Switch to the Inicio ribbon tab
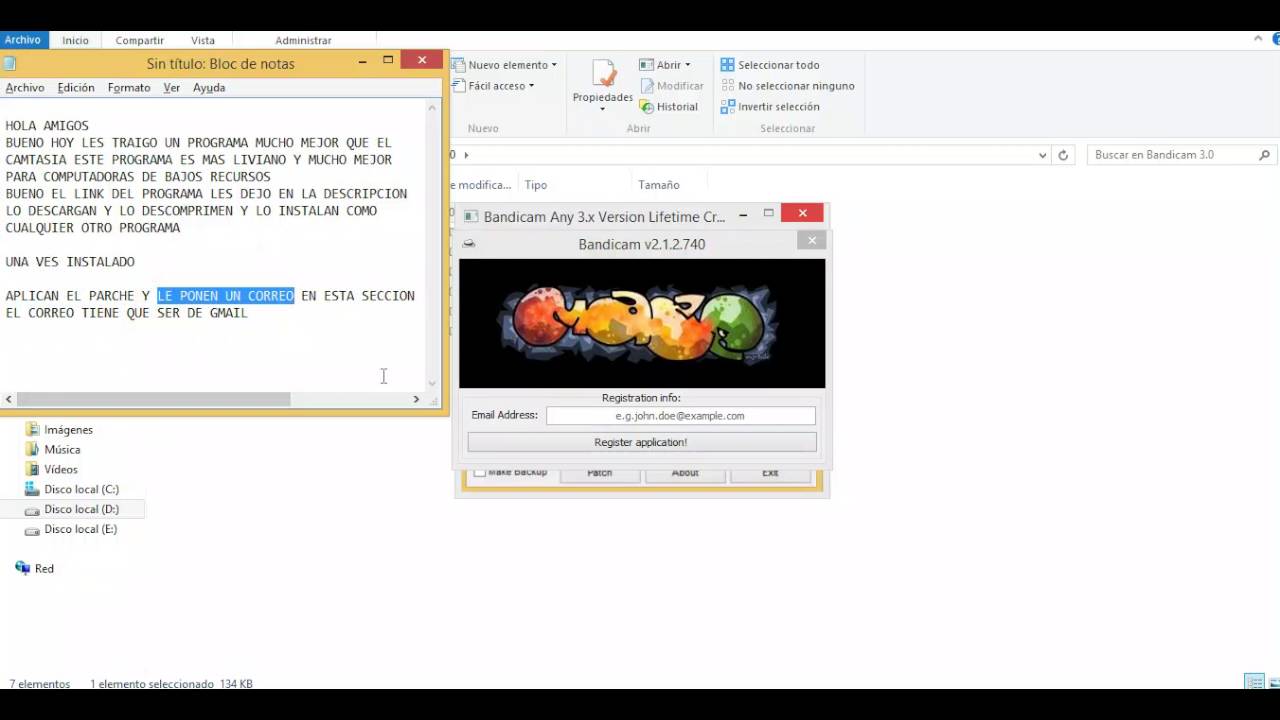Image resolution: width=1280 pixels, height=720 pixels. [75, 40]
